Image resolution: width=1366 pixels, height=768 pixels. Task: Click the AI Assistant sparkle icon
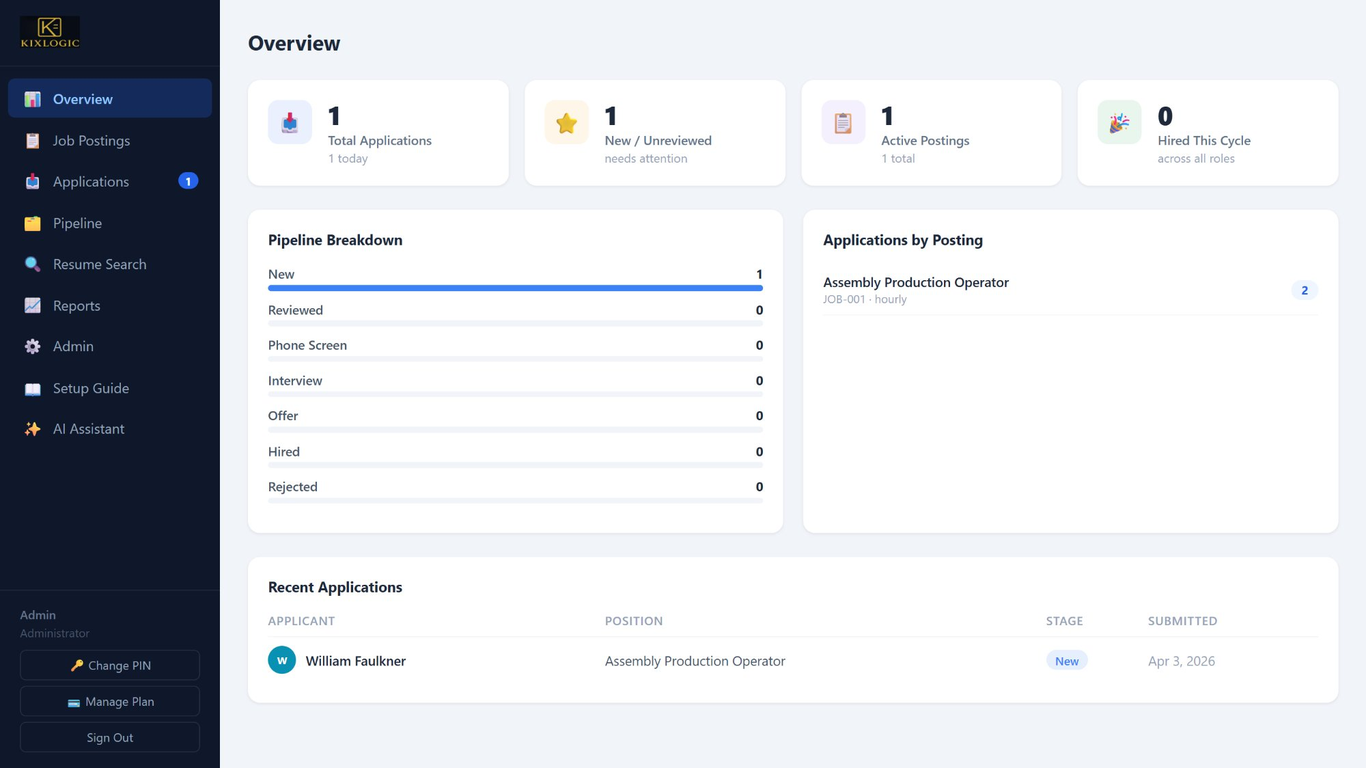33,429
